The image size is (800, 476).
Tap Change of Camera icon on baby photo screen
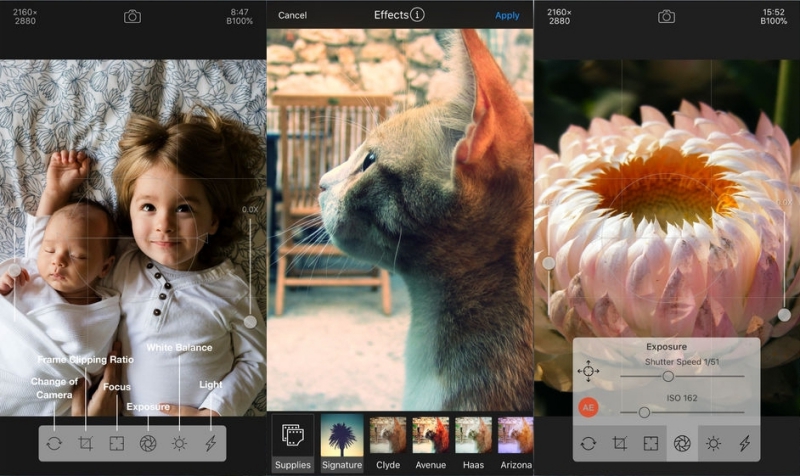tap(54, 443)
